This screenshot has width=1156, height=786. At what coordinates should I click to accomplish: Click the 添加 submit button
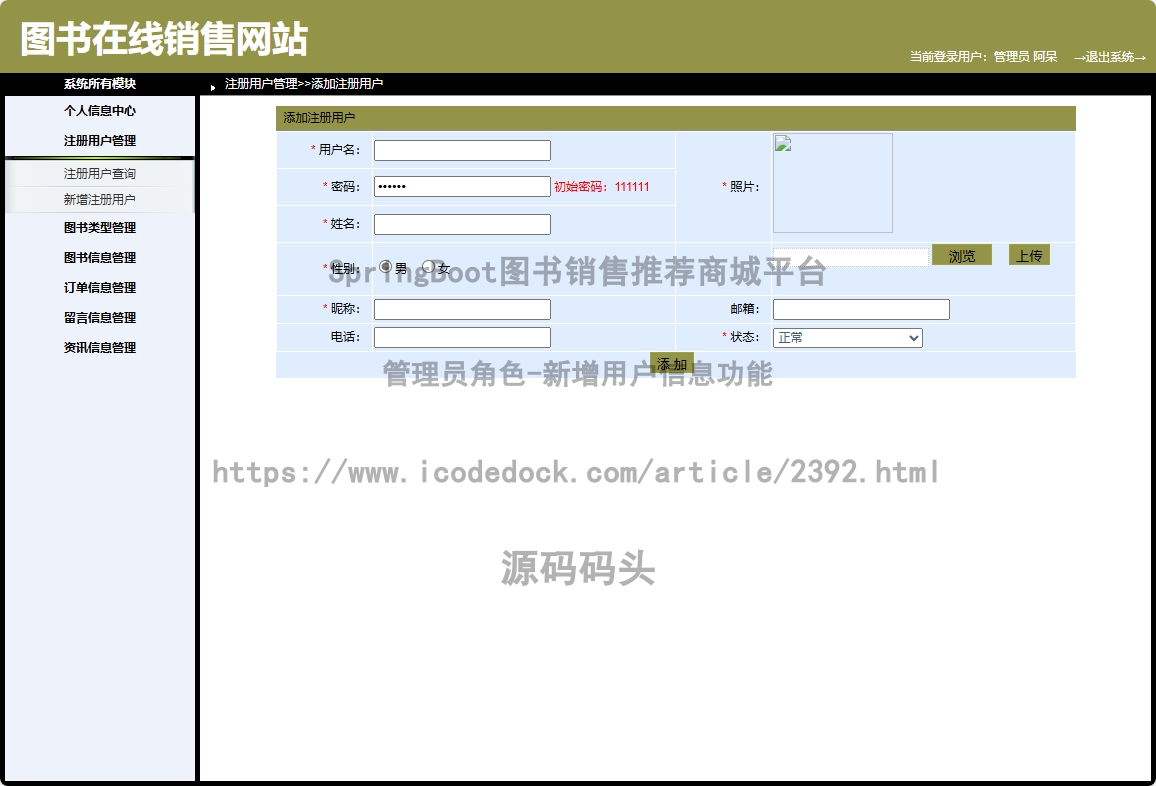[x=671, y=364]
